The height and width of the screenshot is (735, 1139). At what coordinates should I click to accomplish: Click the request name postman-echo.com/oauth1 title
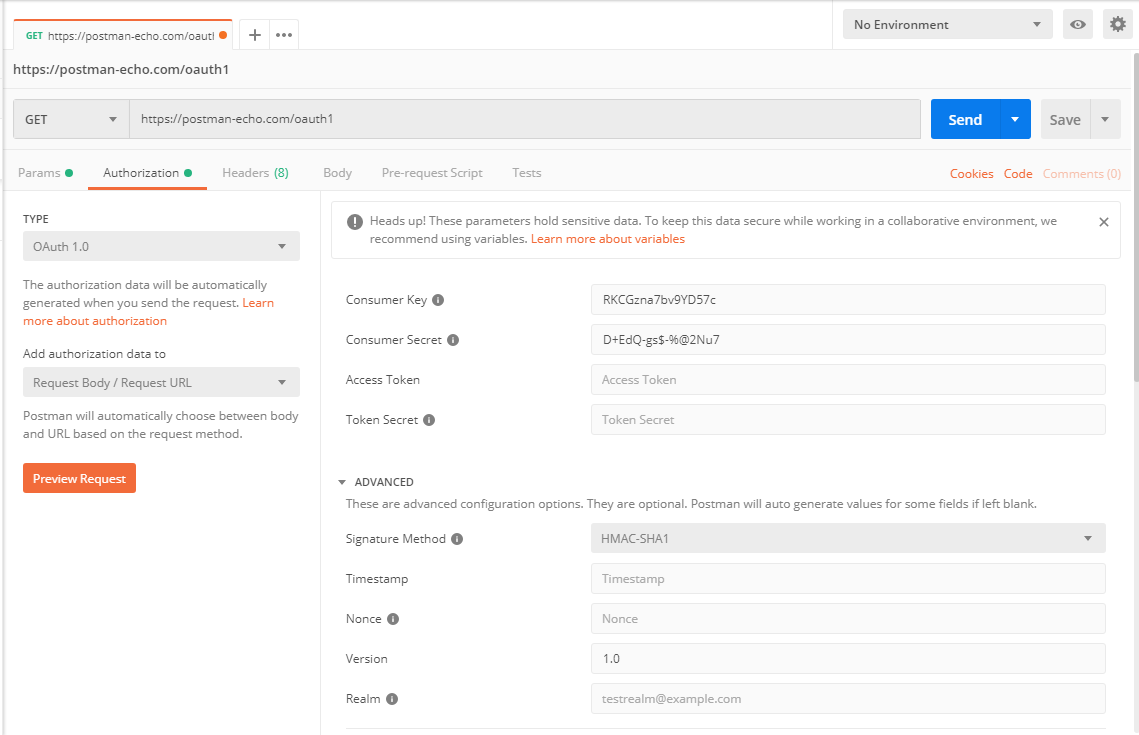point(121,70)
